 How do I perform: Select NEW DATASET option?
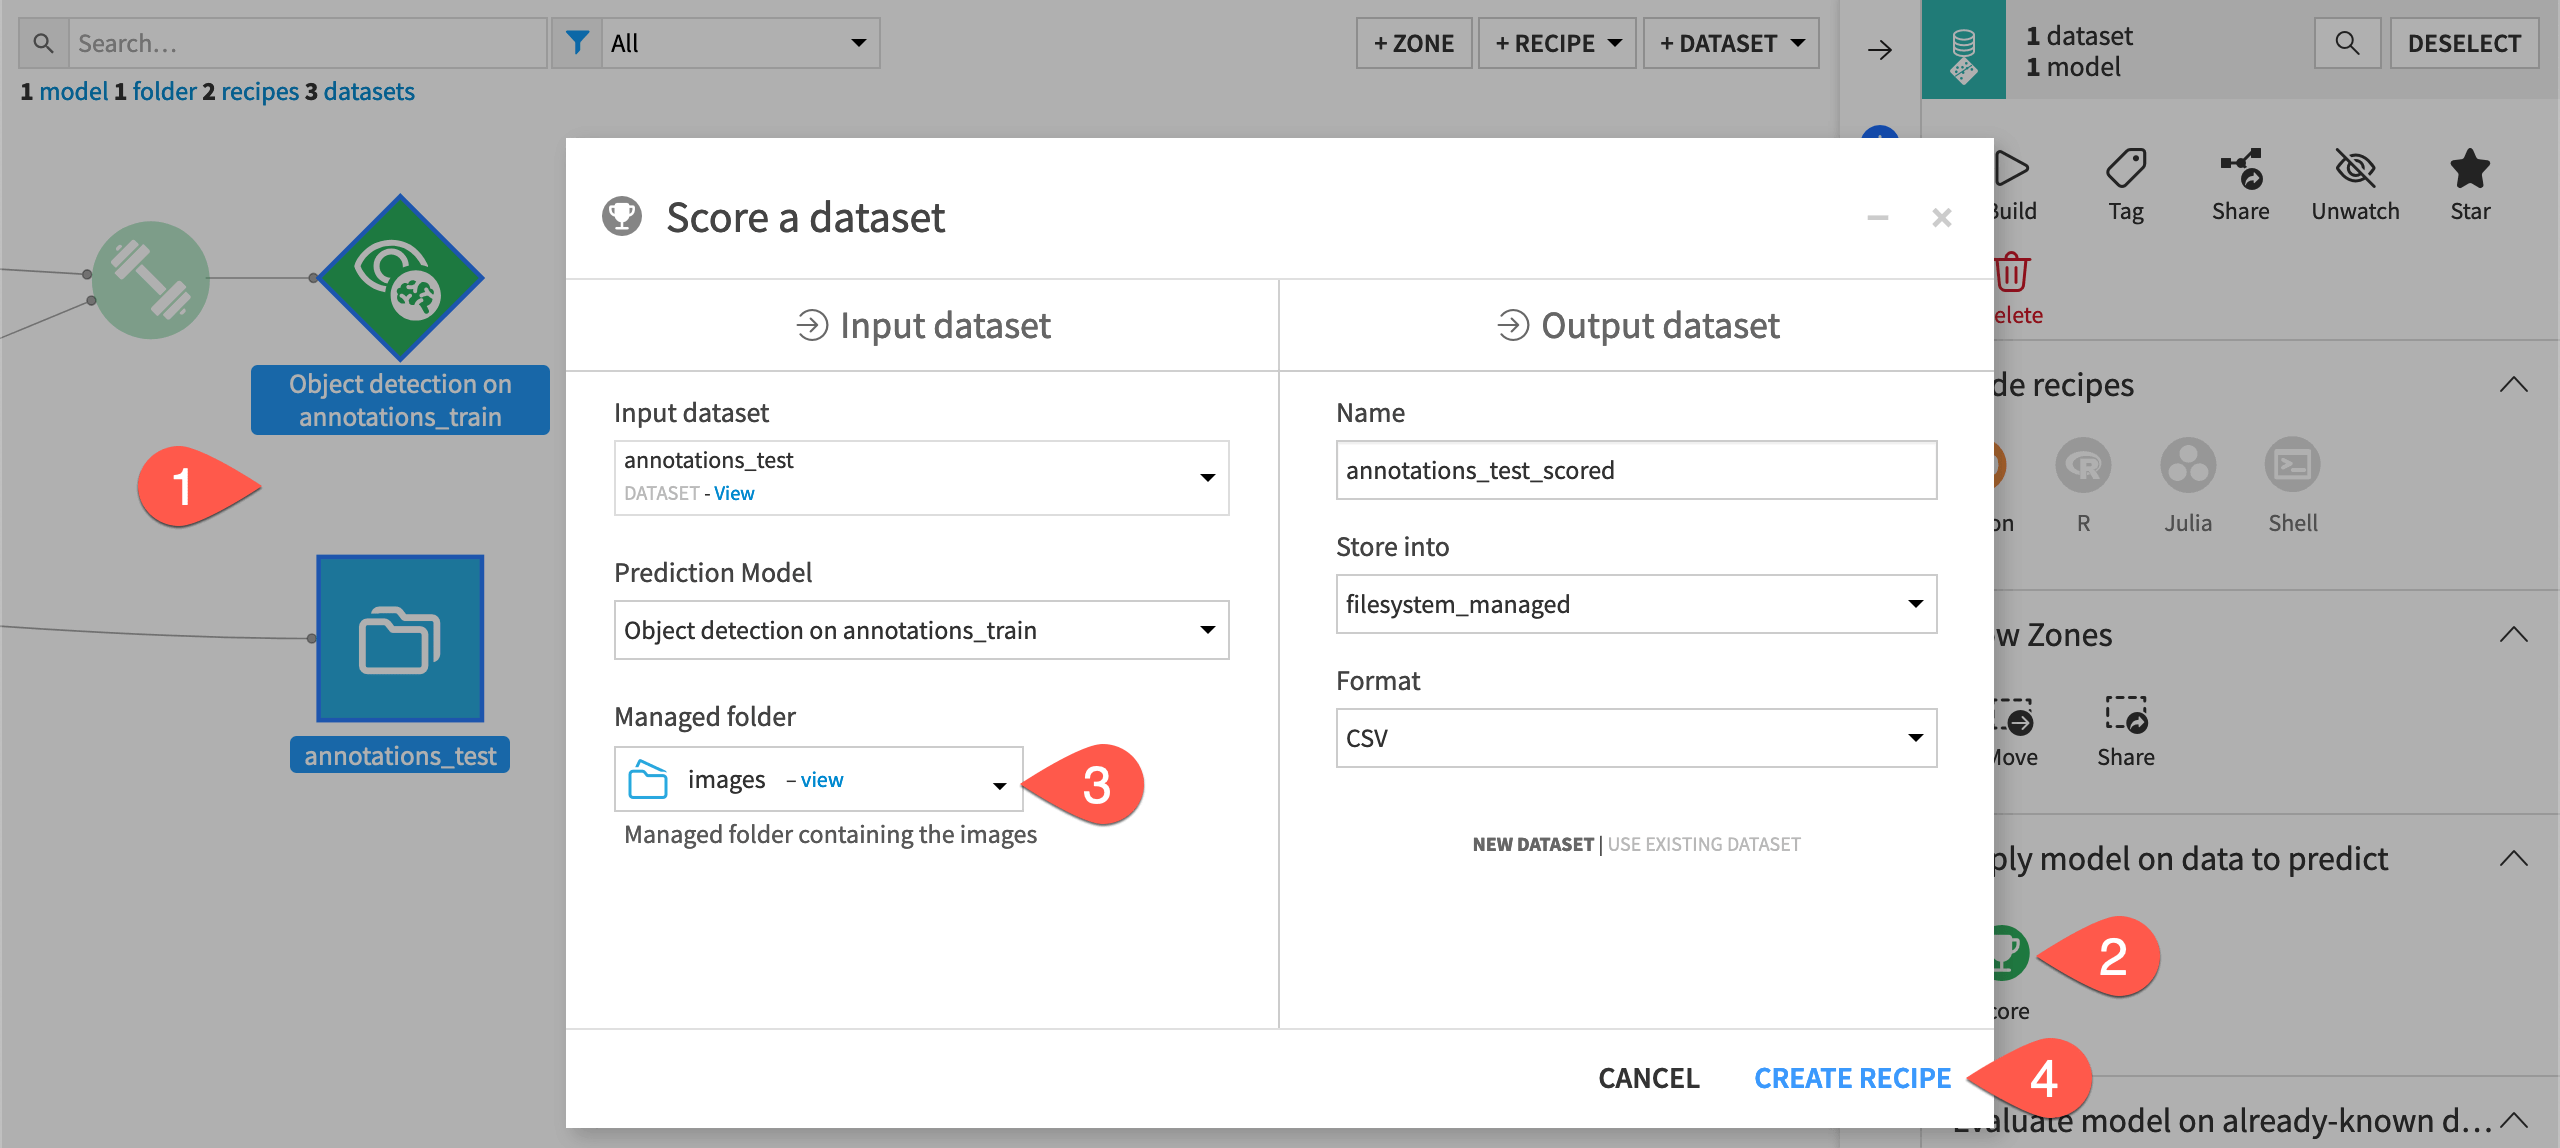1533,844
